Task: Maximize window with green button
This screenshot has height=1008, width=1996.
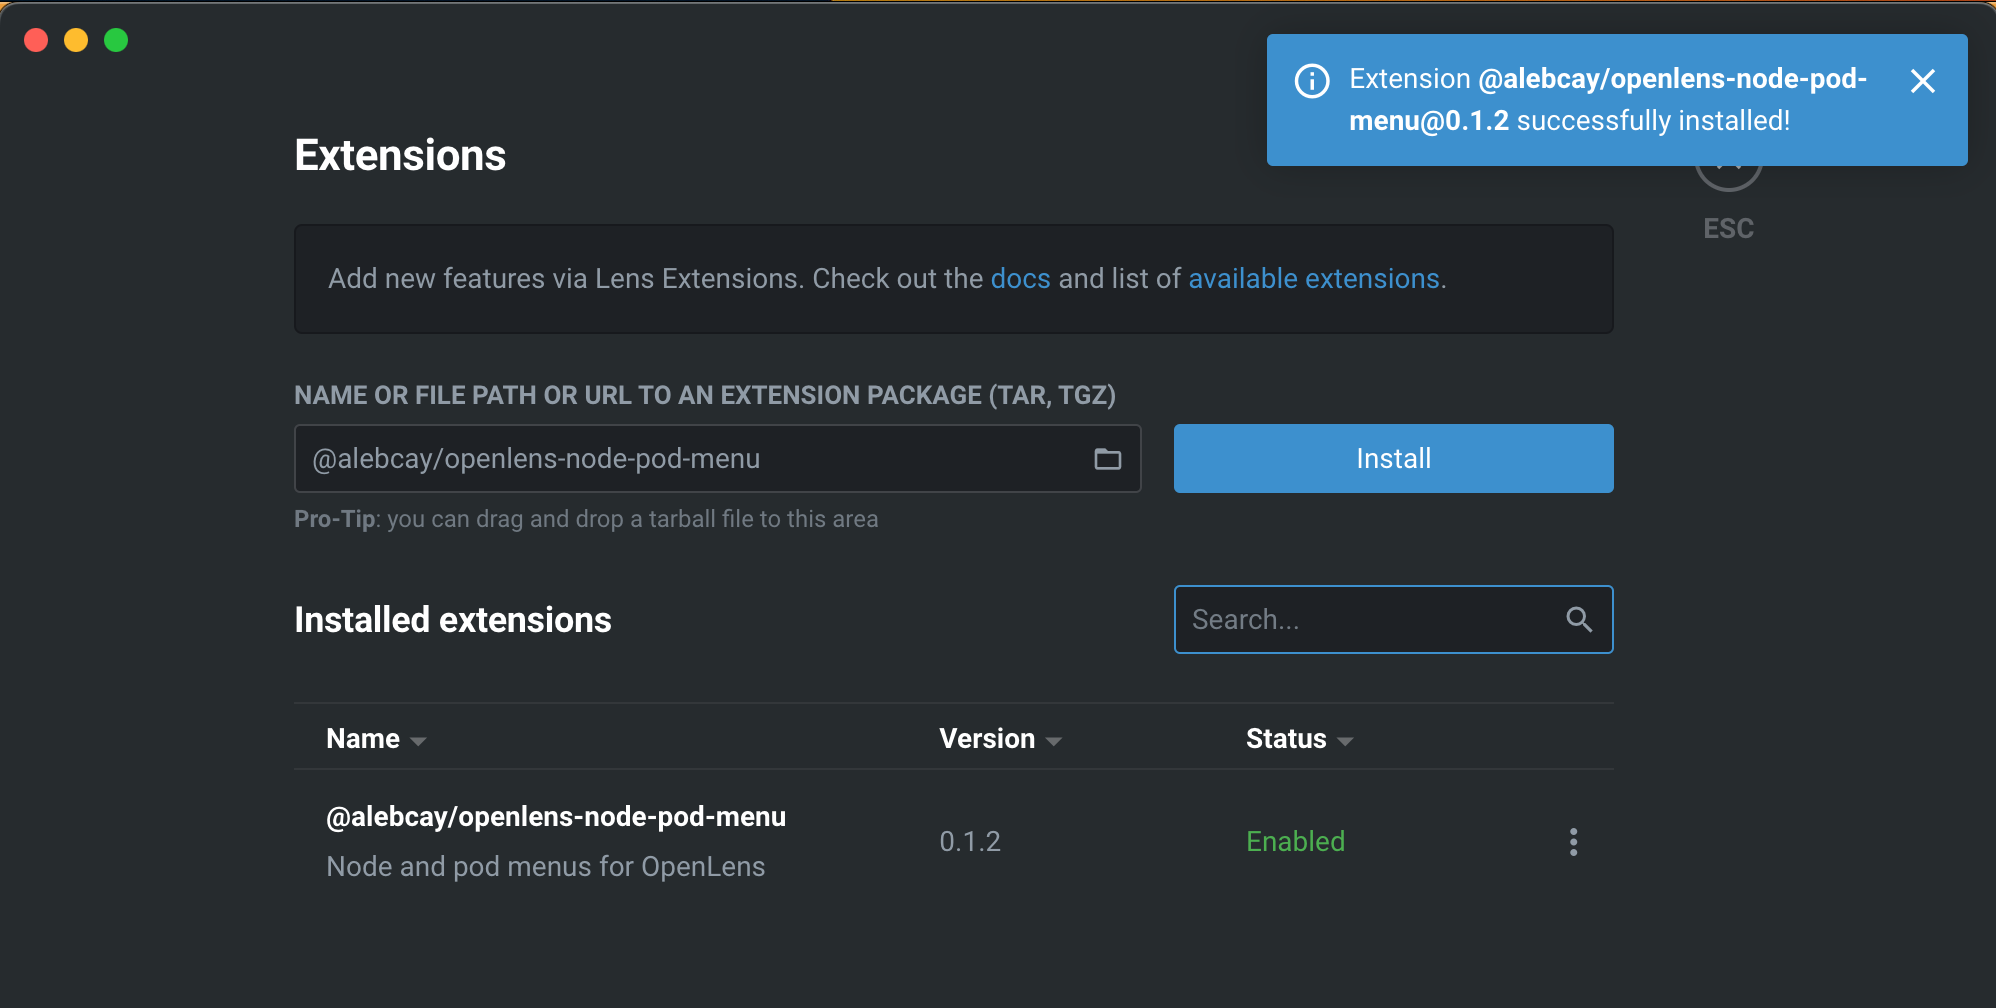Action: point(116,40)
